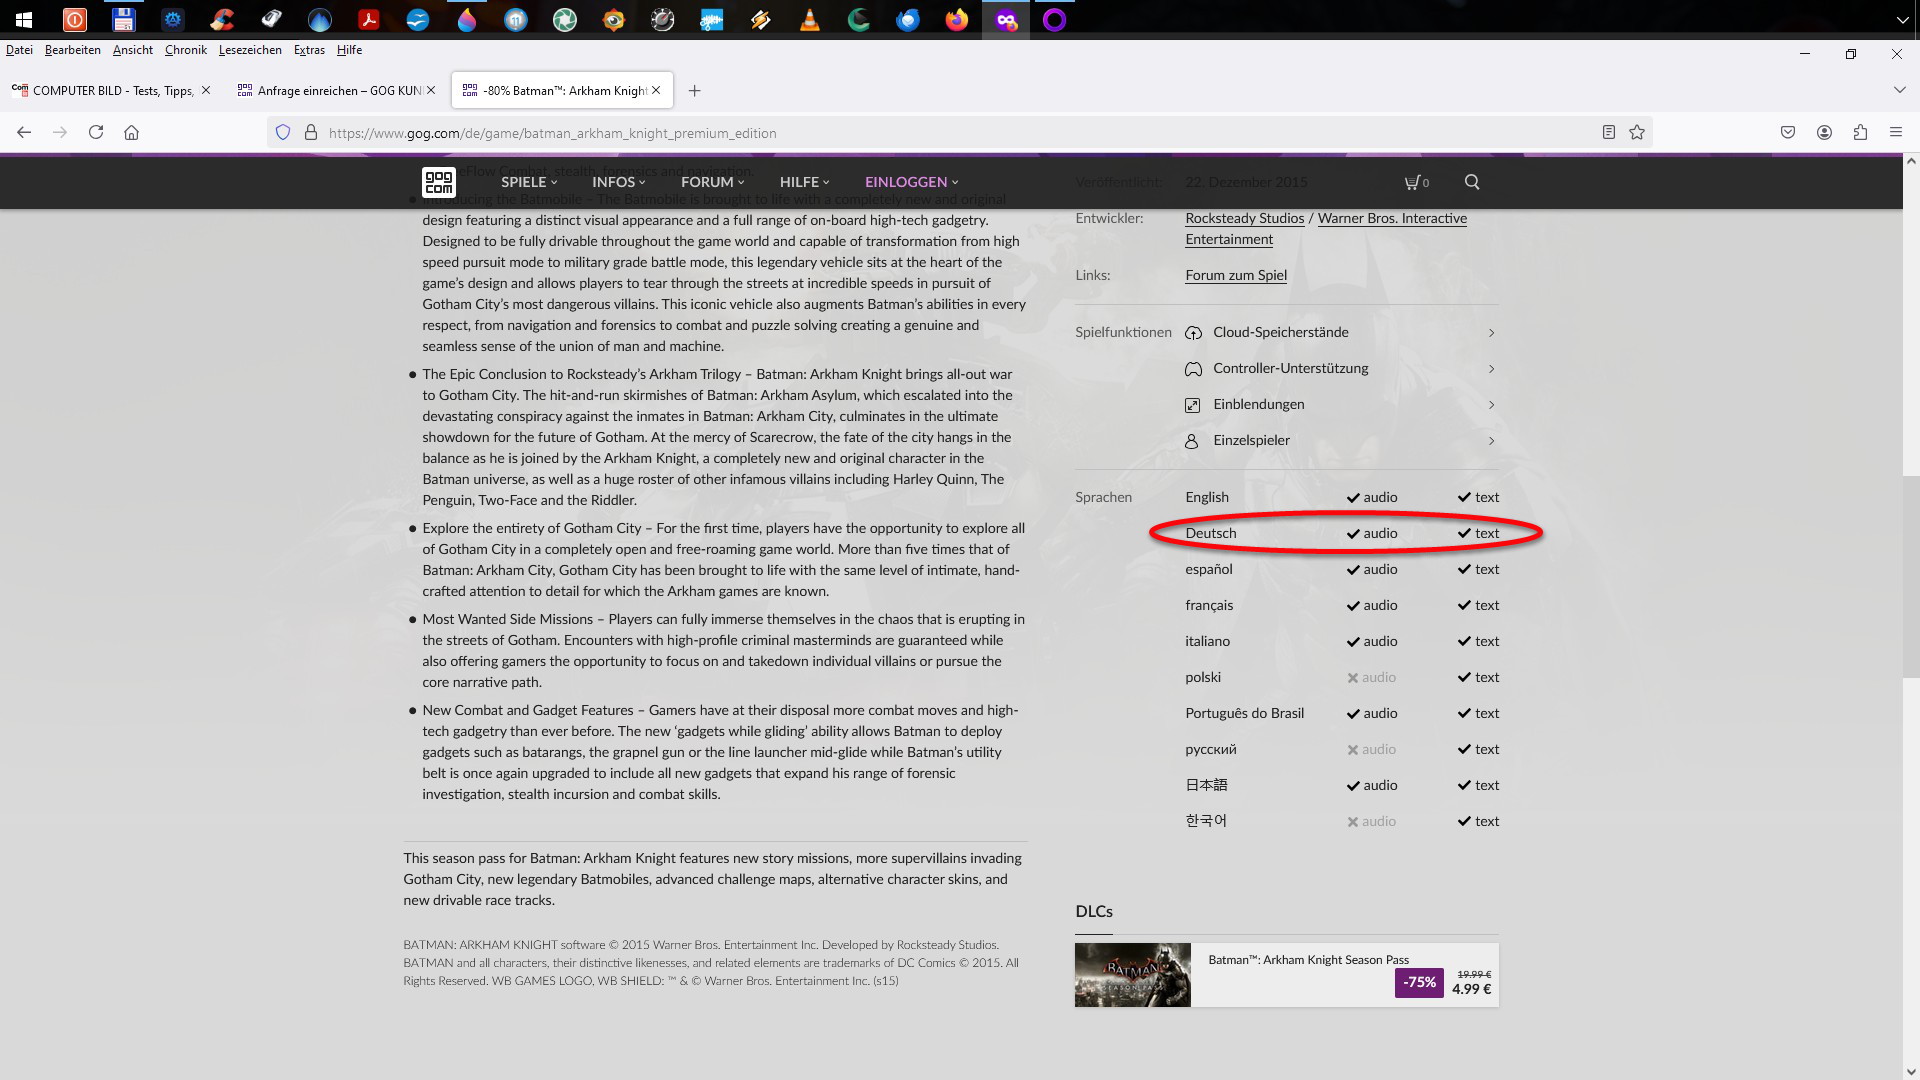
Task: Open the tracking protection shield icon
Action: click(x=283, y=132)
